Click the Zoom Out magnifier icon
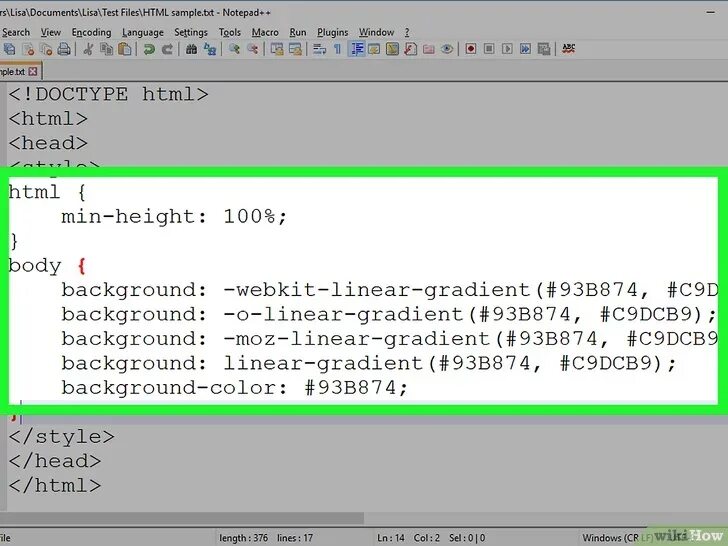This screenshot has width=728, height=546. point(253,49)
